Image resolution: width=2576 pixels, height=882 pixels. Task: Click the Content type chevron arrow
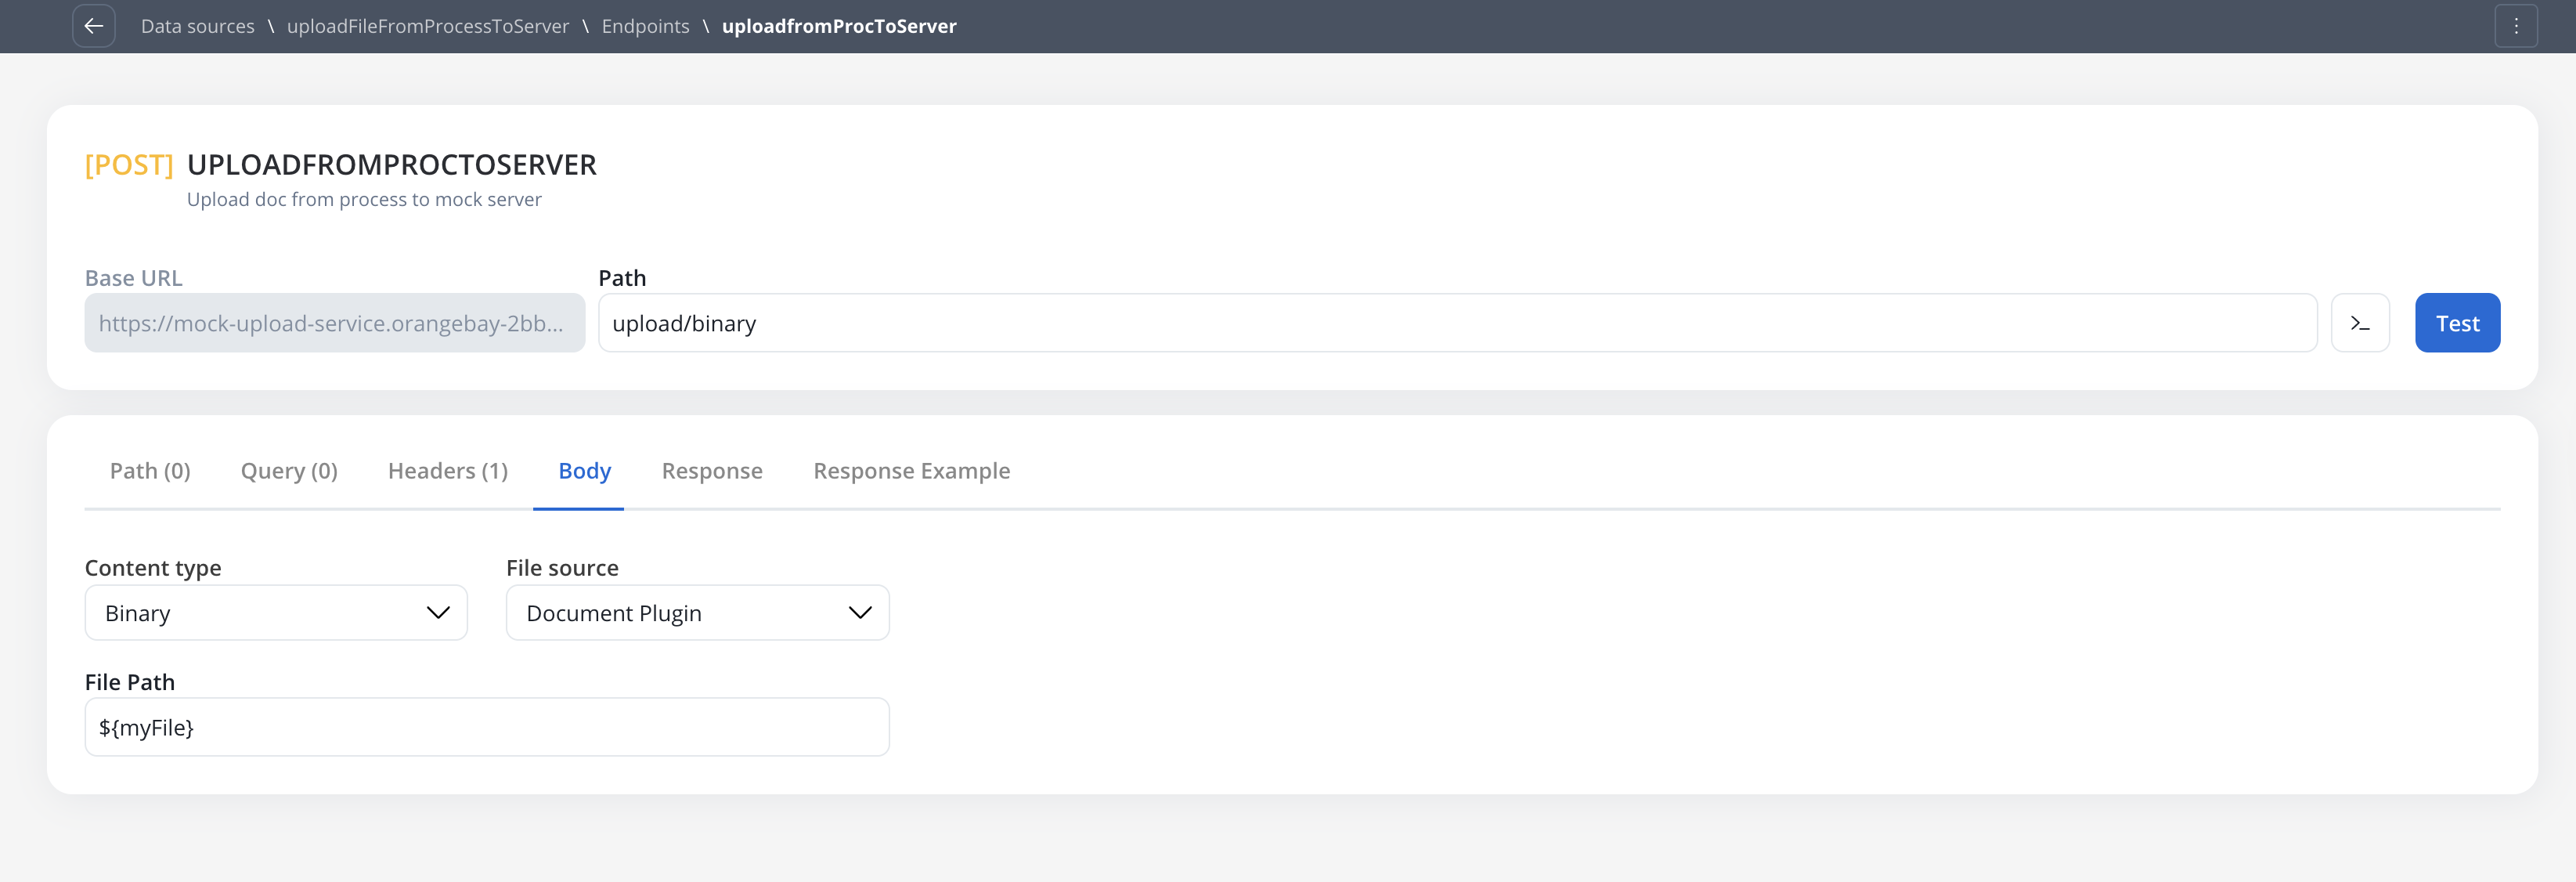tap(438, 613)
